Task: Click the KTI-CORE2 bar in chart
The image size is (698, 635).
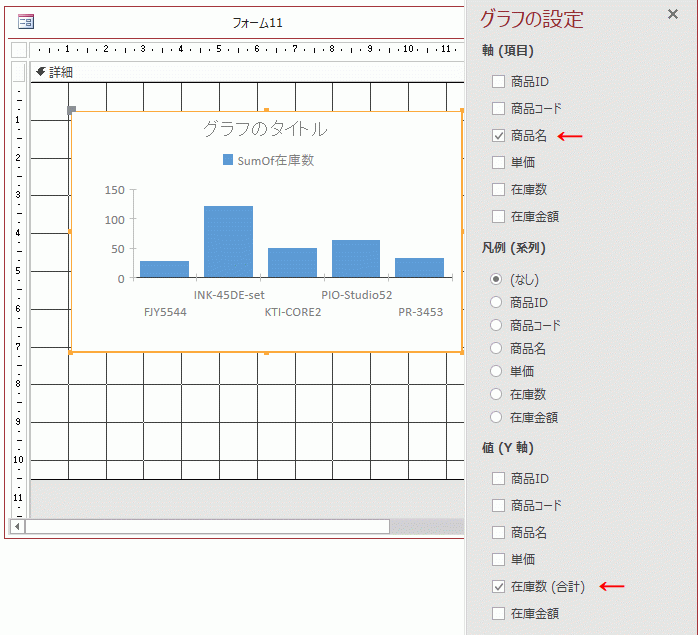Action: coord(292,263)
